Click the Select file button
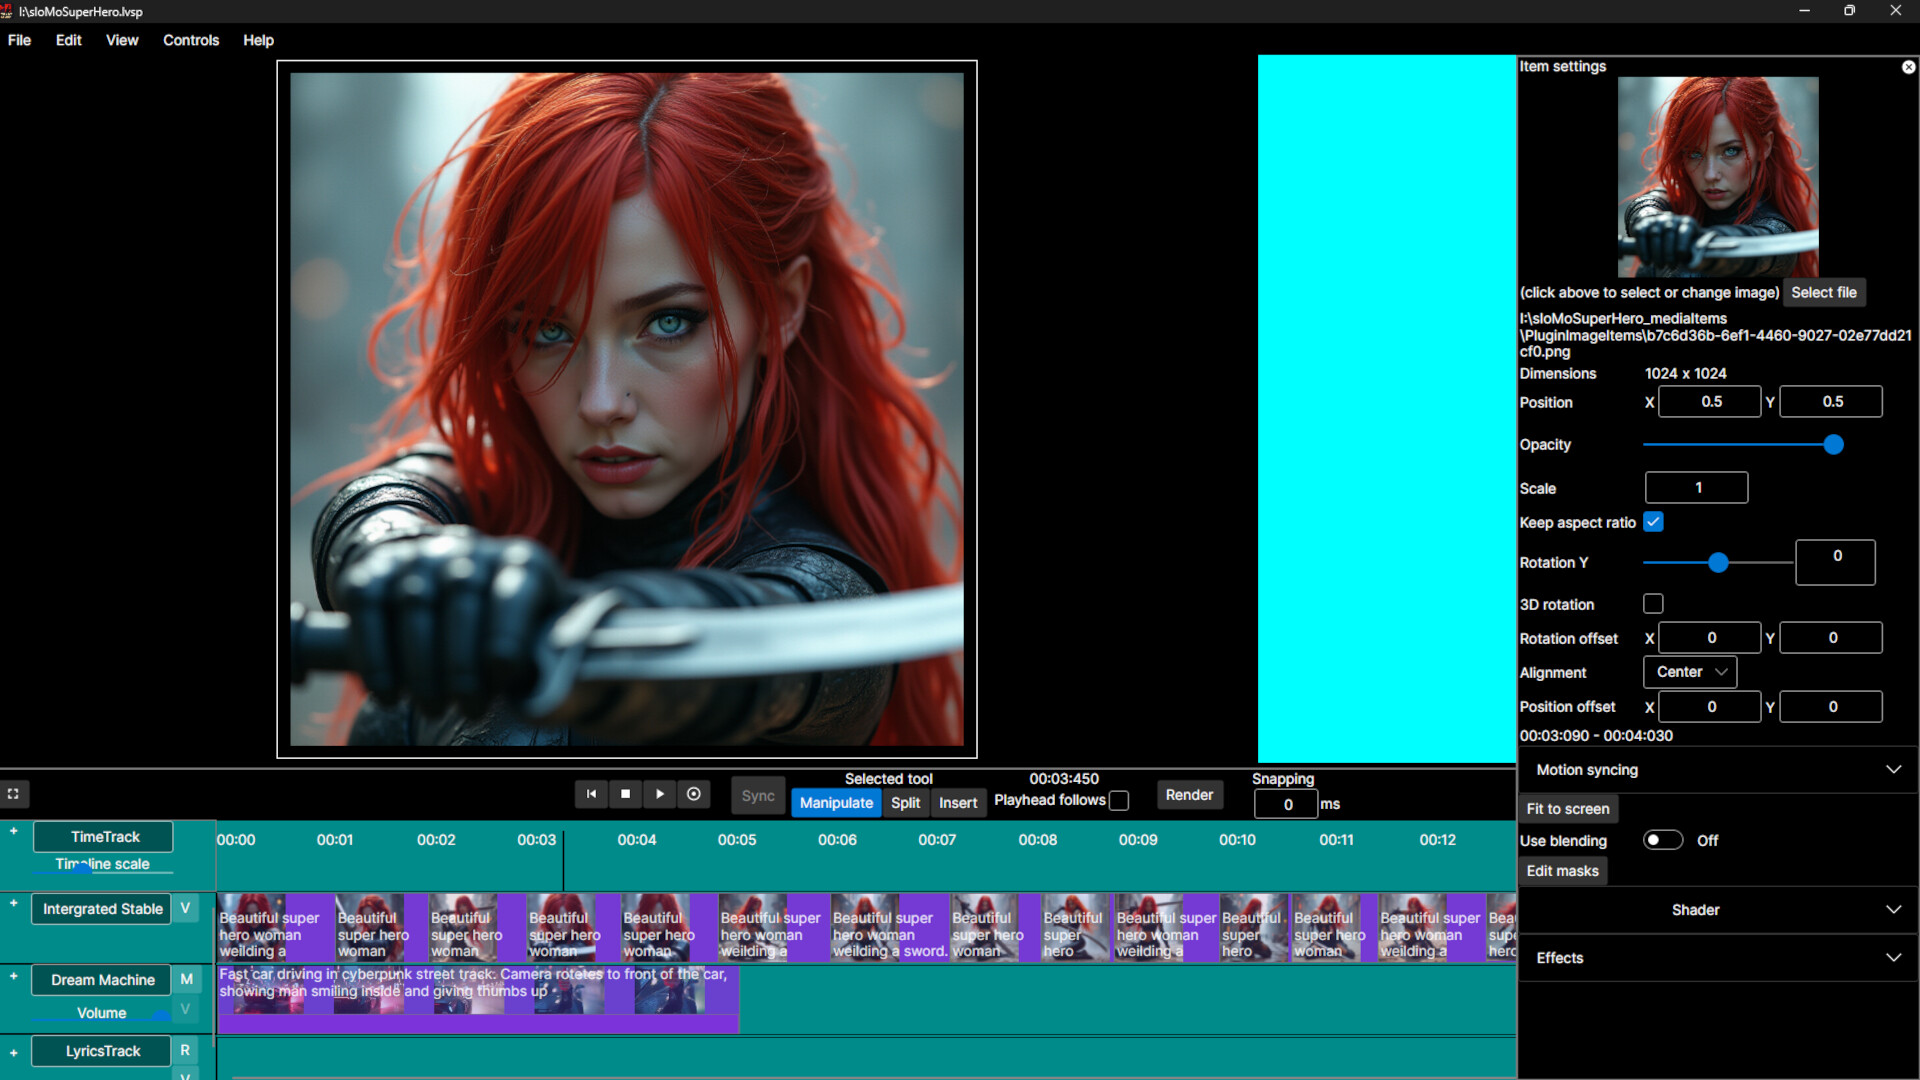The height and width of the screenshot is (1080, 1920). coord(1824,292)
